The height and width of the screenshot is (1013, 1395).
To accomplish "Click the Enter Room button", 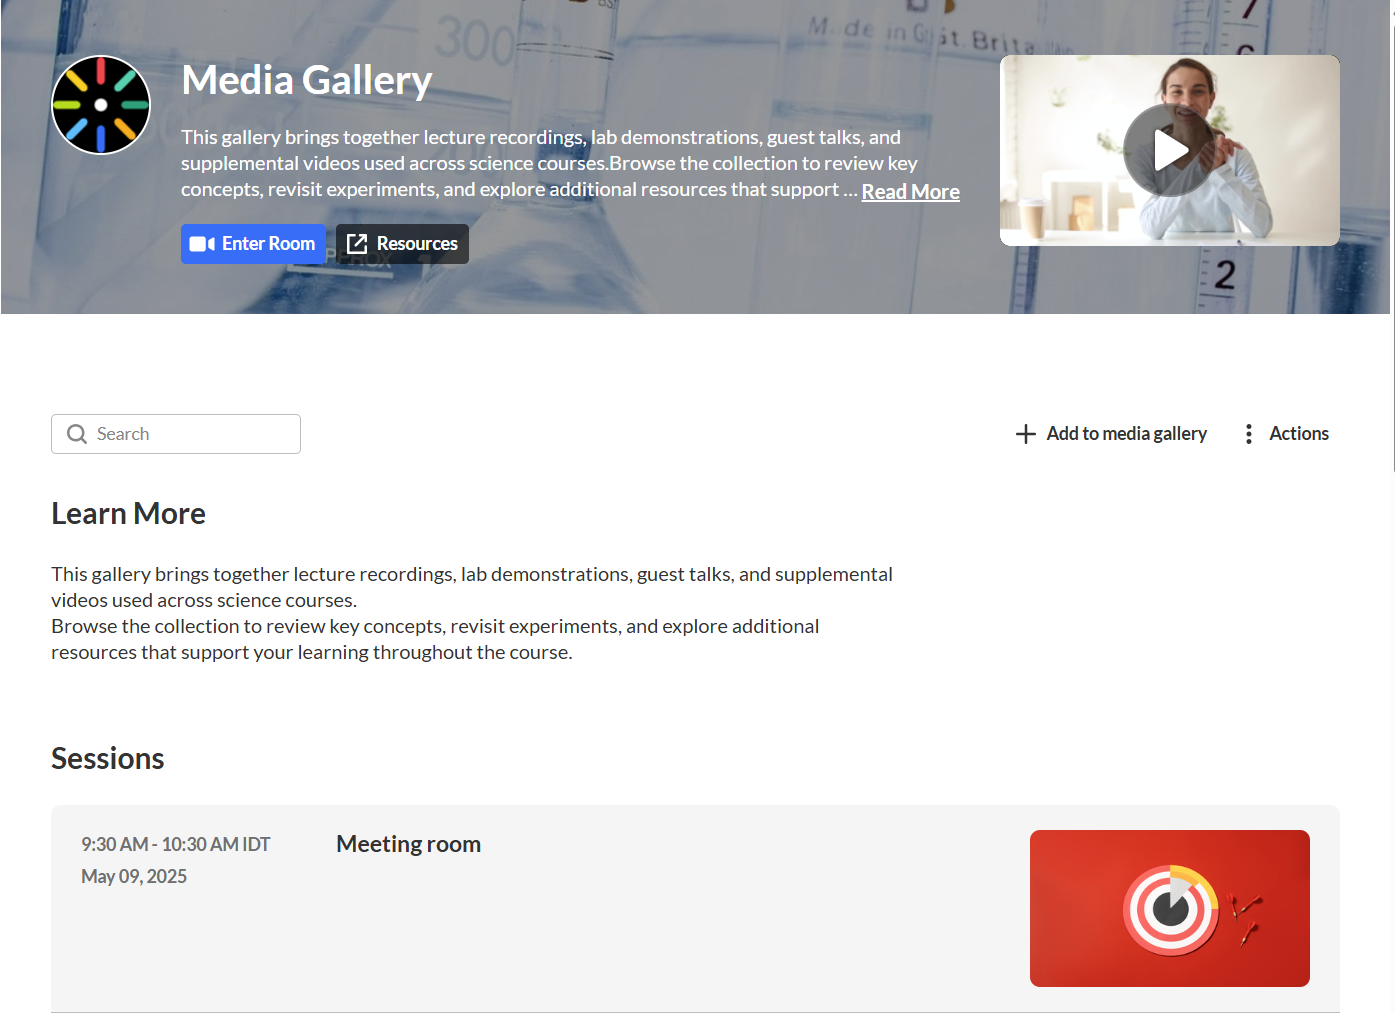I will pyautogui.click(x=253, y=244).
